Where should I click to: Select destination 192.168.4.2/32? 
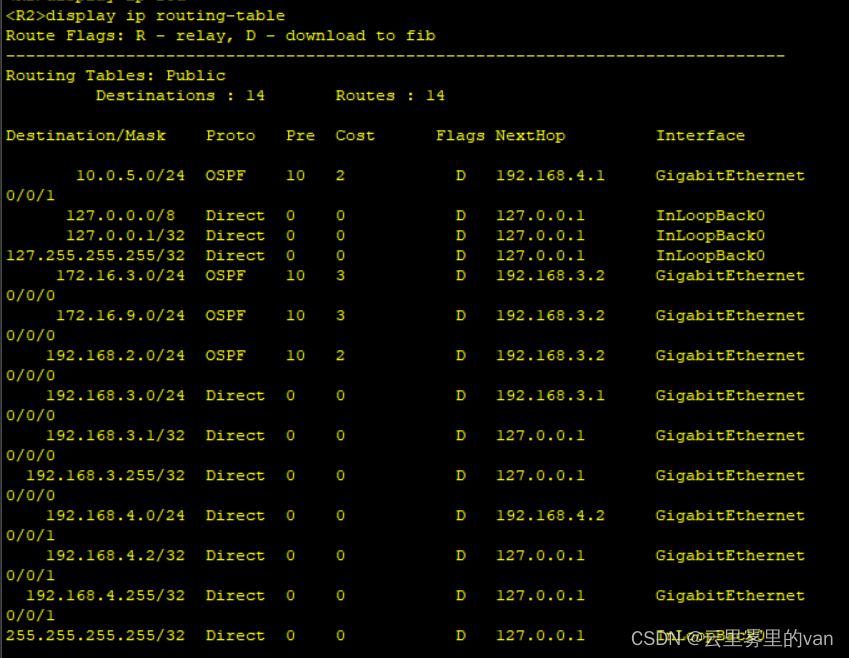115,556
